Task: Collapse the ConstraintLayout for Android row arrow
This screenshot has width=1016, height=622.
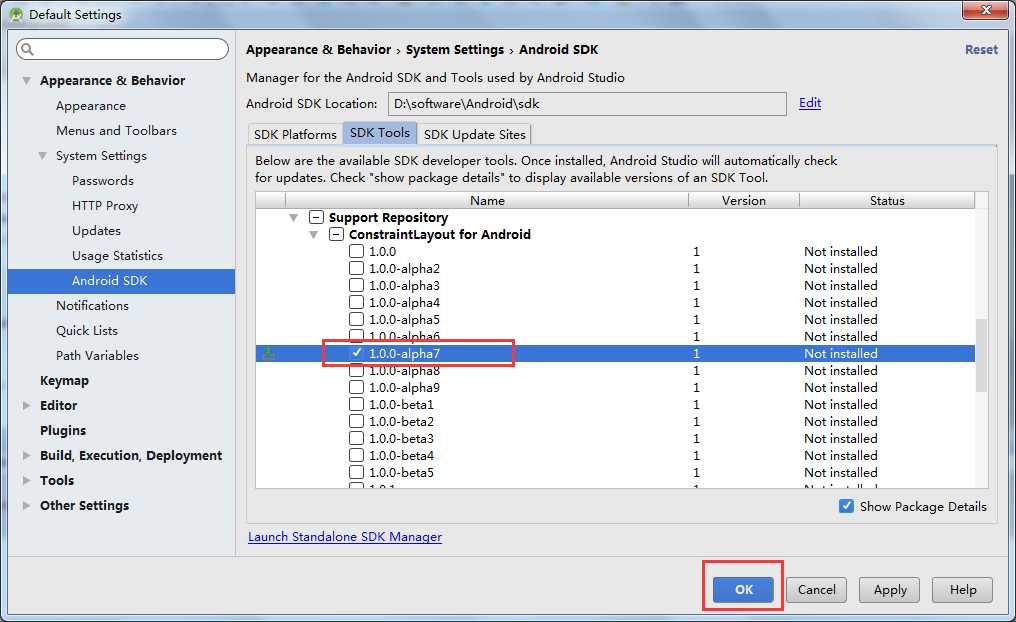Action: tap(314, 235)
